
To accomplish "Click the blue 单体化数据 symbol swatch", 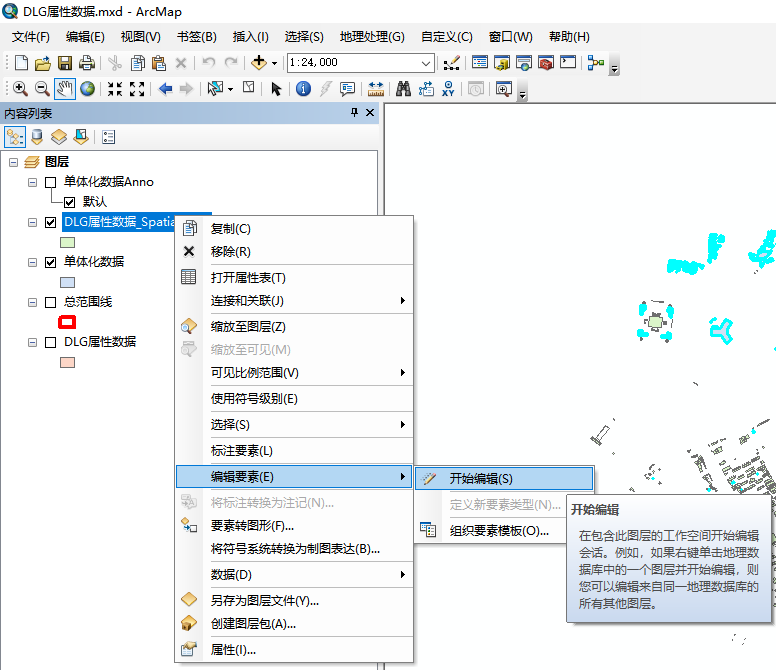I will tap(67, 283).
